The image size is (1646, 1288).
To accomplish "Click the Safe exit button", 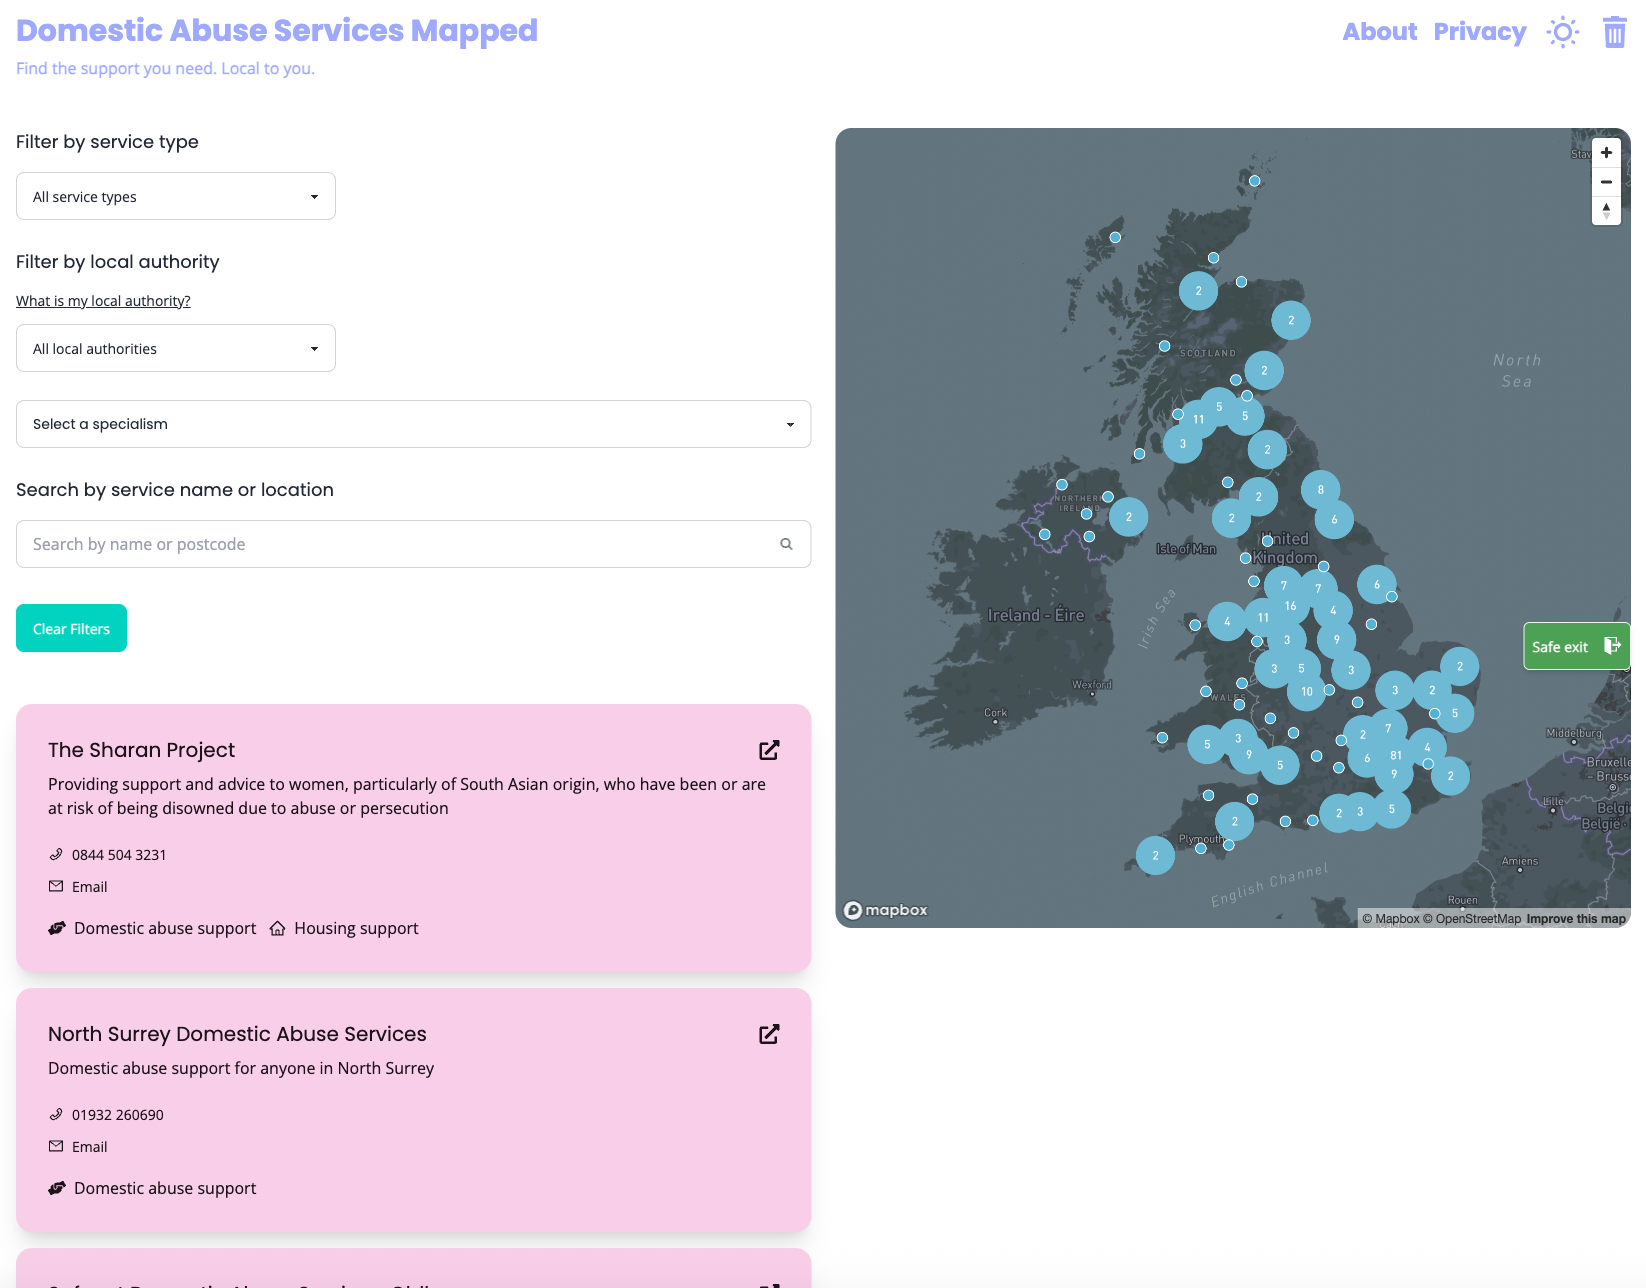I will [1575, 646].
